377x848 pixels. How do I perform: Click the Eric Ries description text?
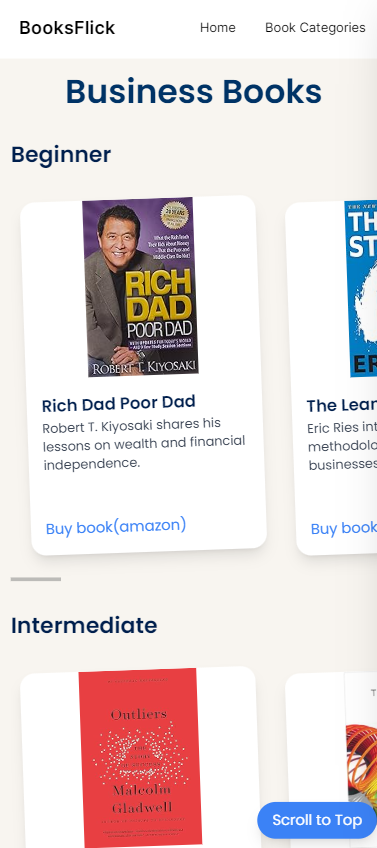pyautogui.click(x=342, y=447)
